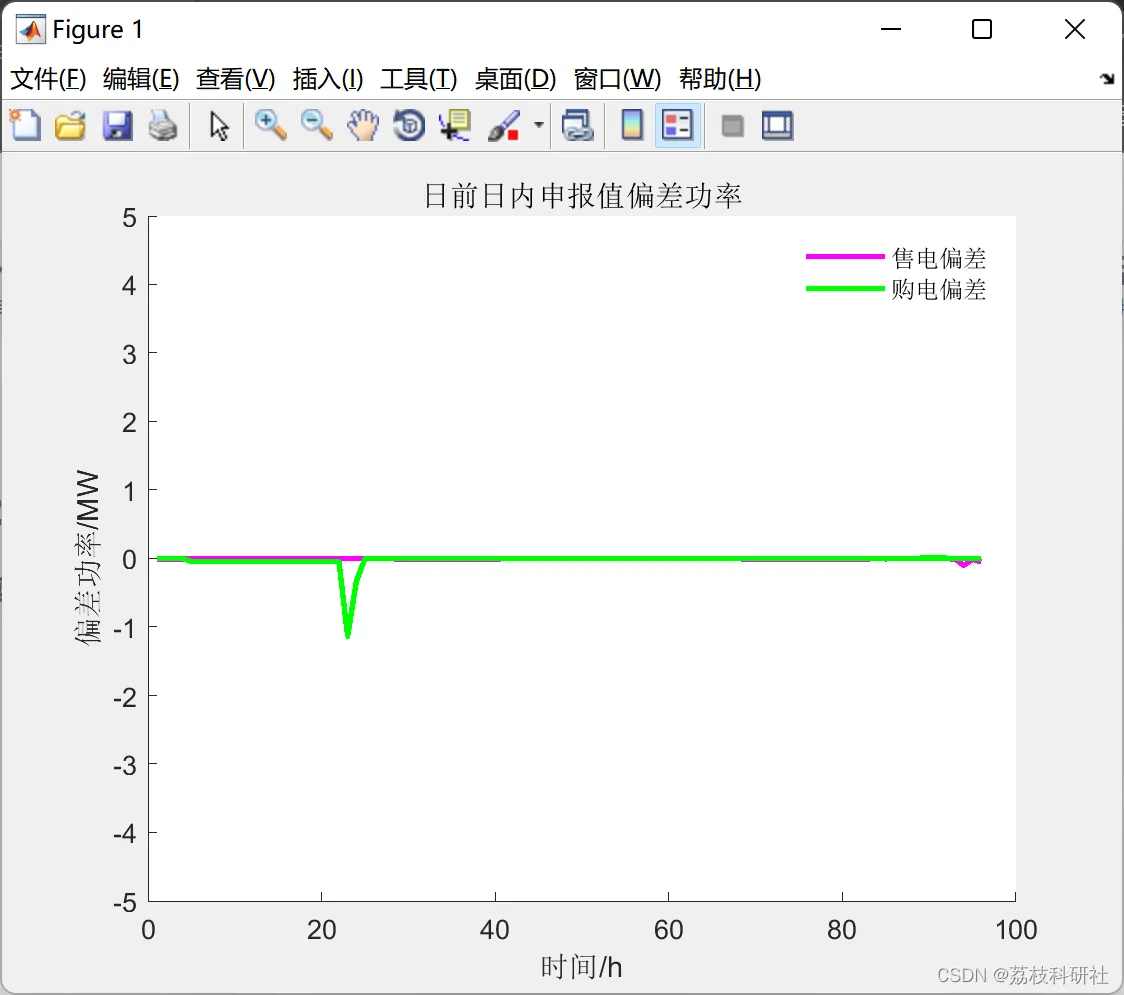
Task: Close the Figure 1 window
Action: [1075, 29]
